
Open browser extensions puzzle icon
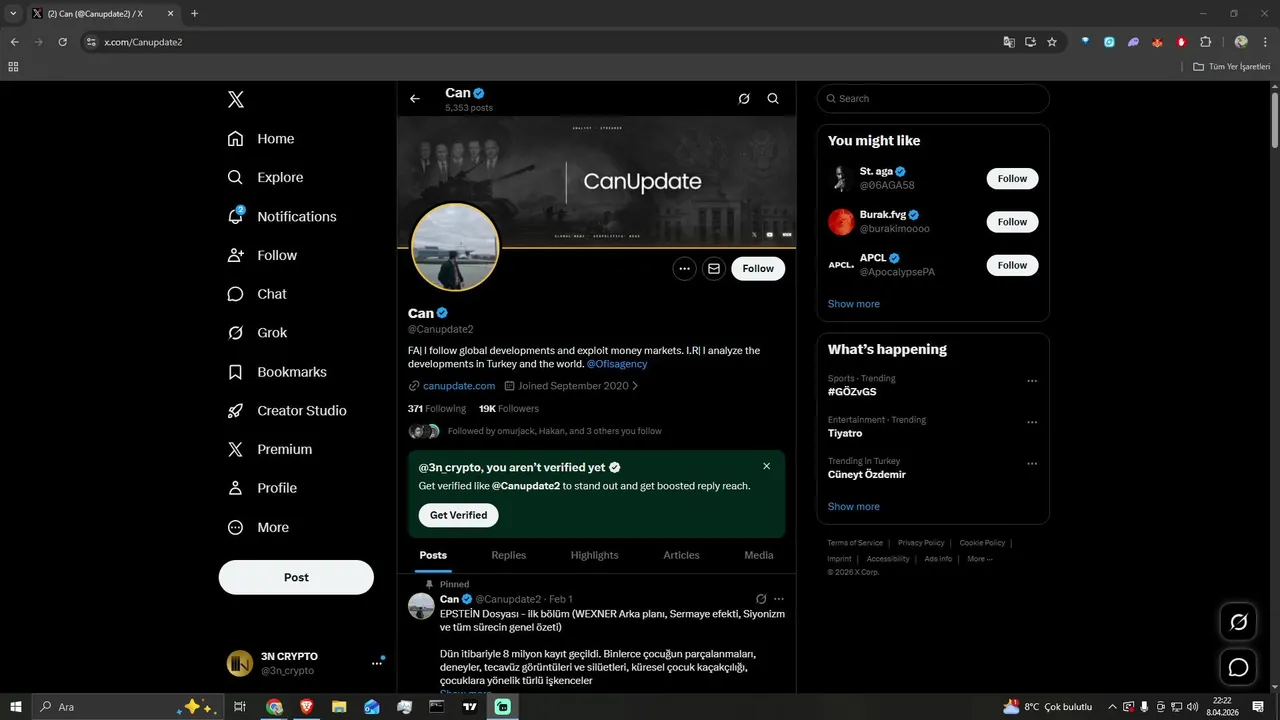(1205, 42)
